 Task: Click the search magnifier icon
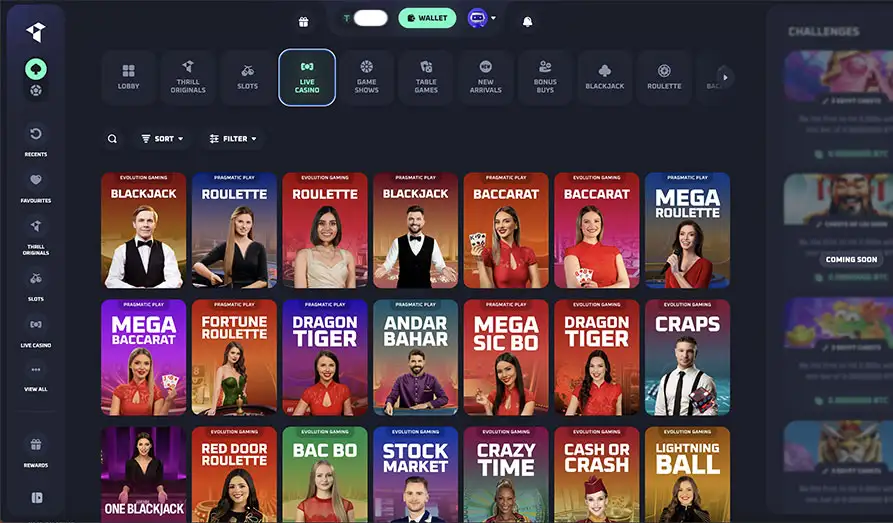click(112, 138)
